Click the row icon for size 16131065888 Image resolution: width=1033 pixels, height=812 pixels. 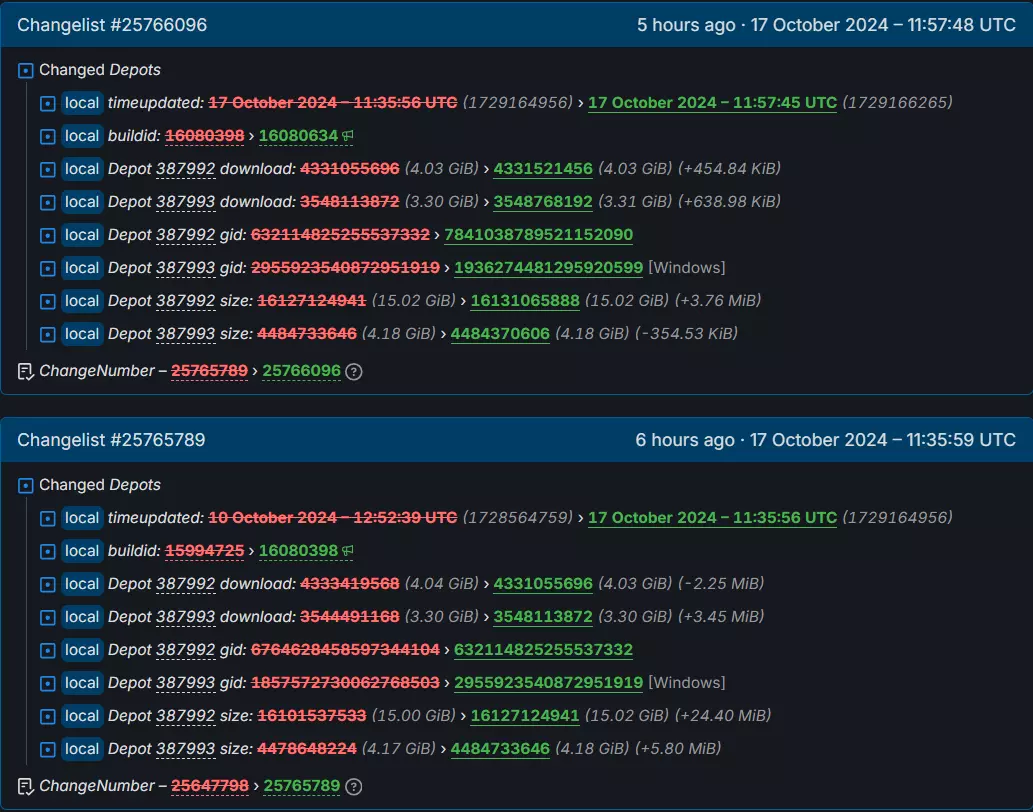click(x=47, y=301)
